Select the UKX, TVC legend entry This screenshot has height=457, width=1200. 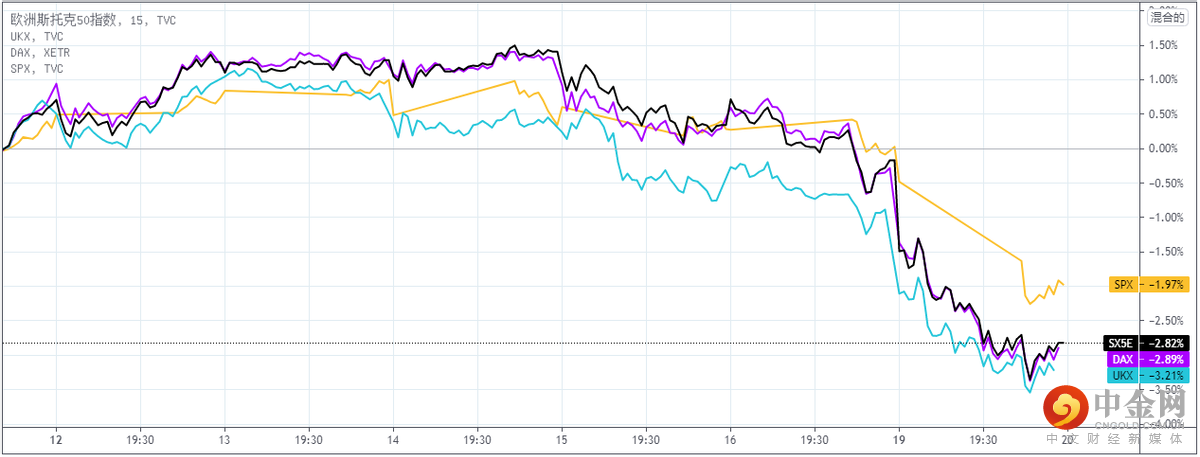click(x=35, y=36)
